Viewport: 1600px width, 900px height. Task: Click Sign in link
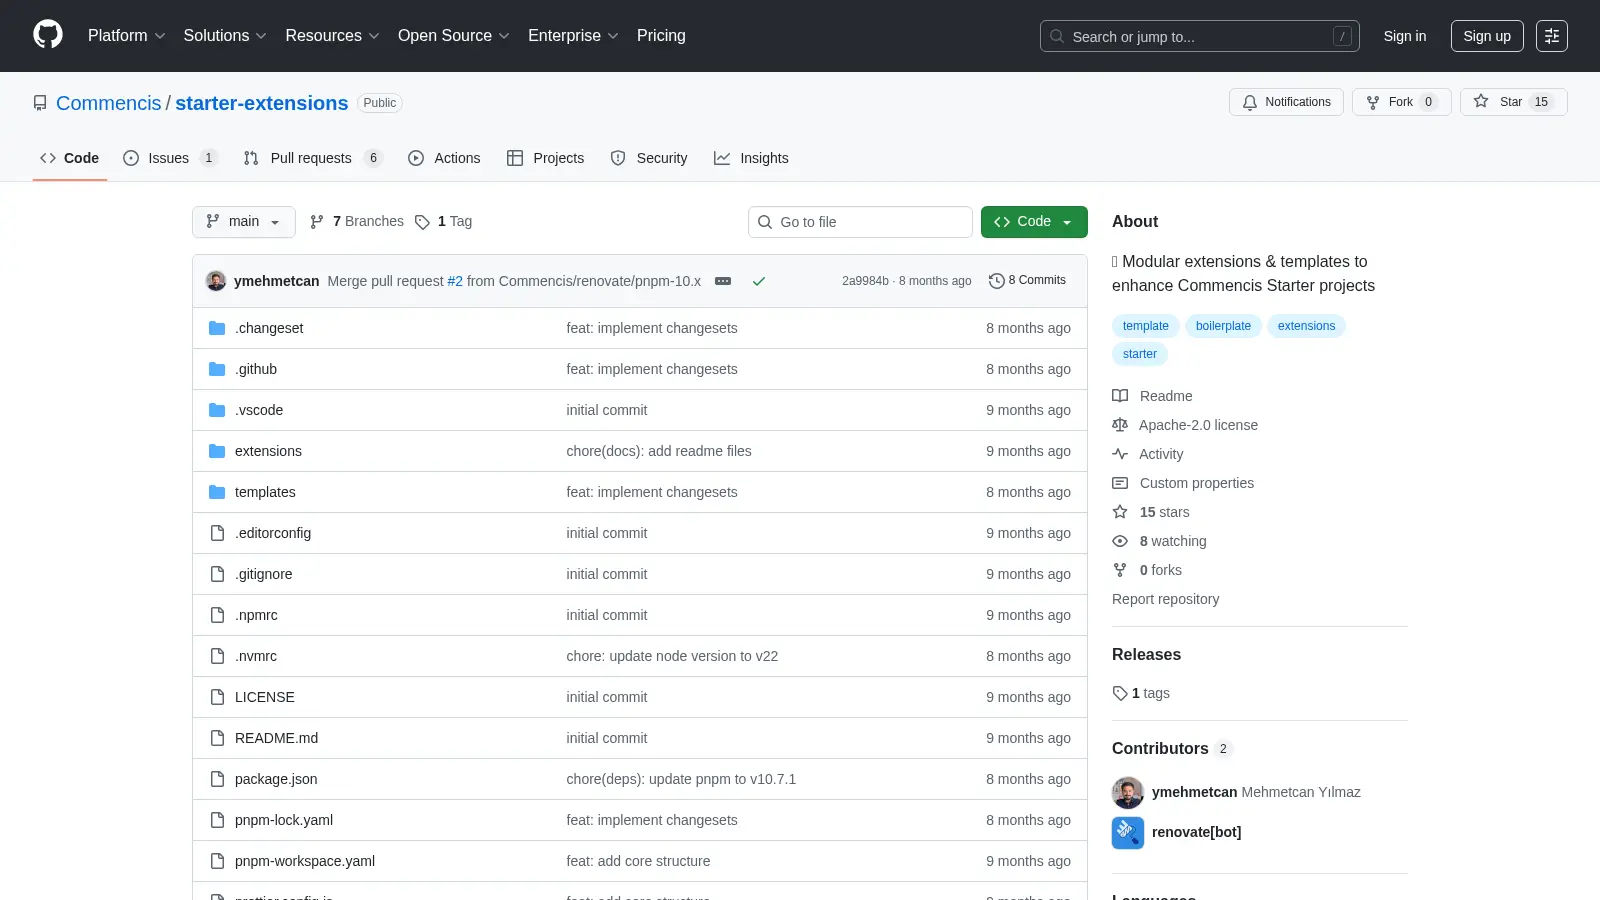click(1405, 36)
